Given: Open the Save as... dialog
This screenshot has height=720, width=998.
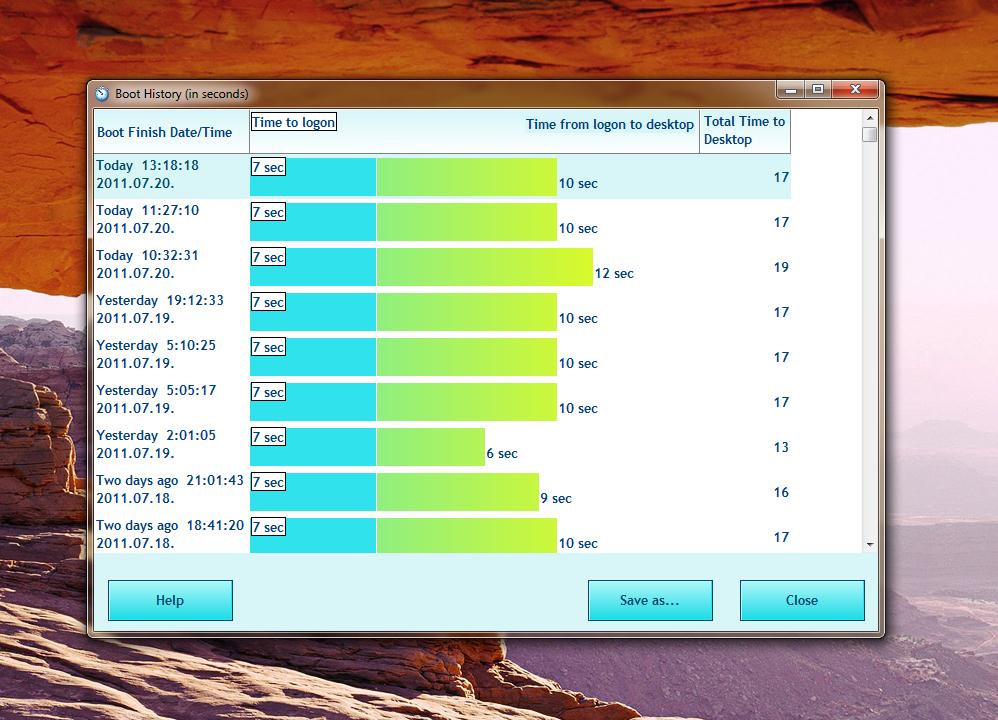Looking at the screenshot, I should (650, 600).
